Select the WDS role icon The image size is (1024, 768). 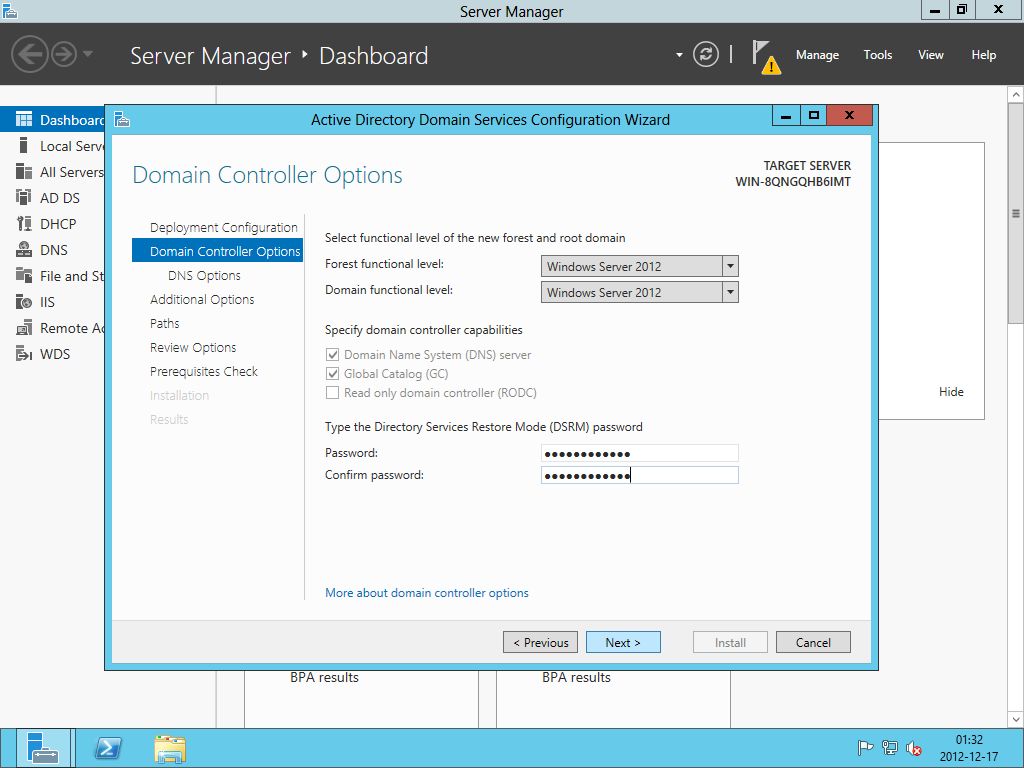(x=24, y=354)
